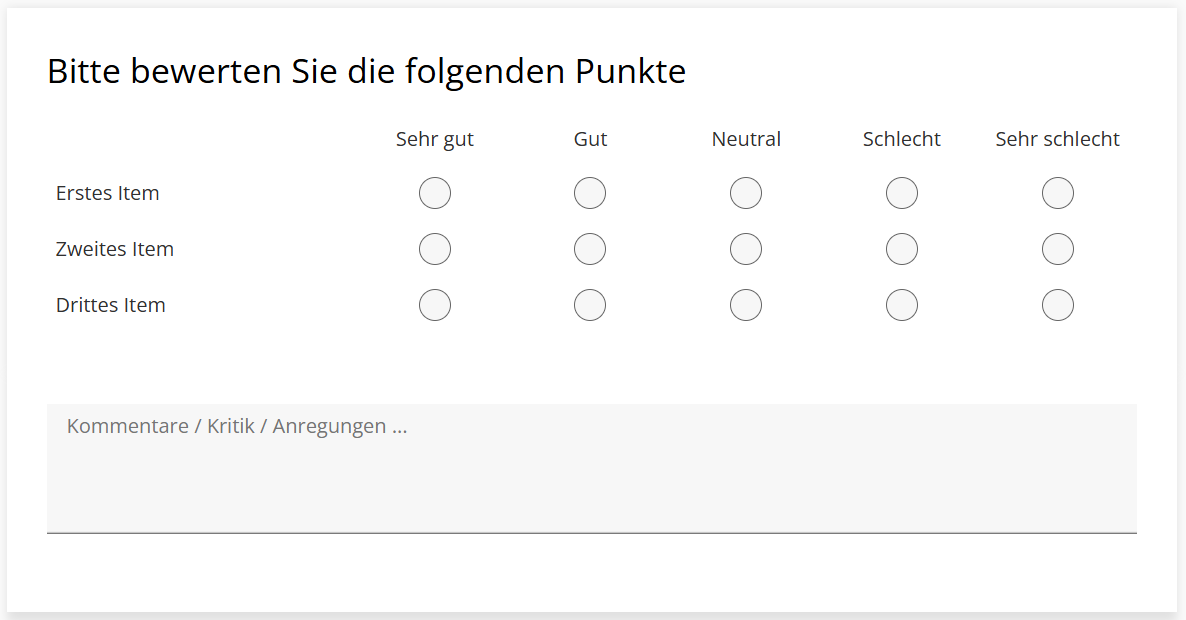Rate Drittes Item Sehr schlecht
This screenshot has width=1186, height=620.
click(1058, 305)
